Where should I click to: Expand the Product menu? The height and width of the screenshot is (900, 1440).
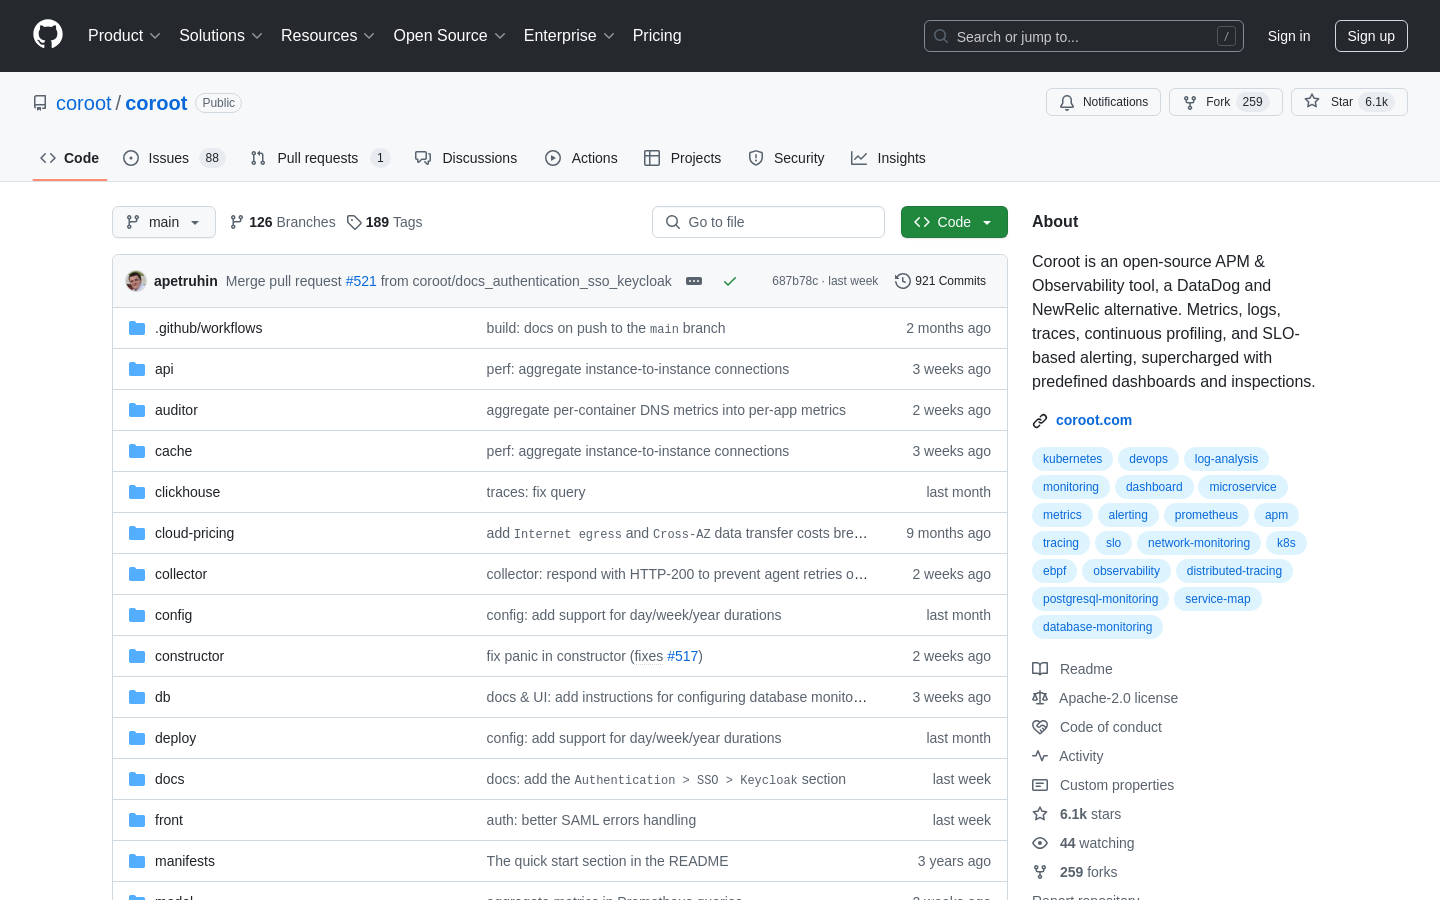(x=124, y=36)
